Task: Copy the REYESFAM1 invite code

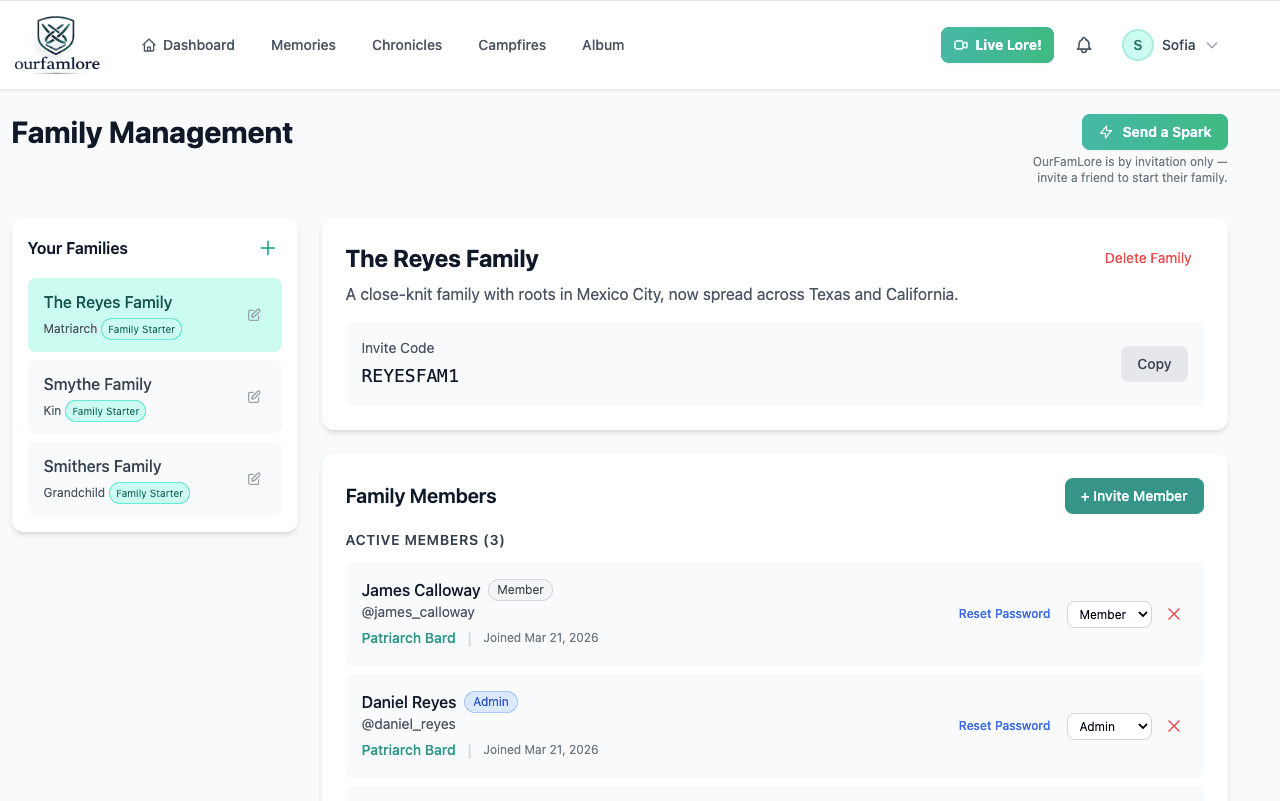Action: pos(1154,364)
